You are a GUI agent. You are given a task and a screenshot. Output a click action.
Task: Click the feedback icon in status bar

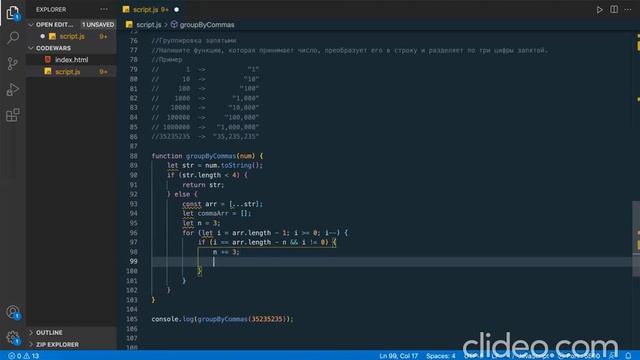point(611,356)
